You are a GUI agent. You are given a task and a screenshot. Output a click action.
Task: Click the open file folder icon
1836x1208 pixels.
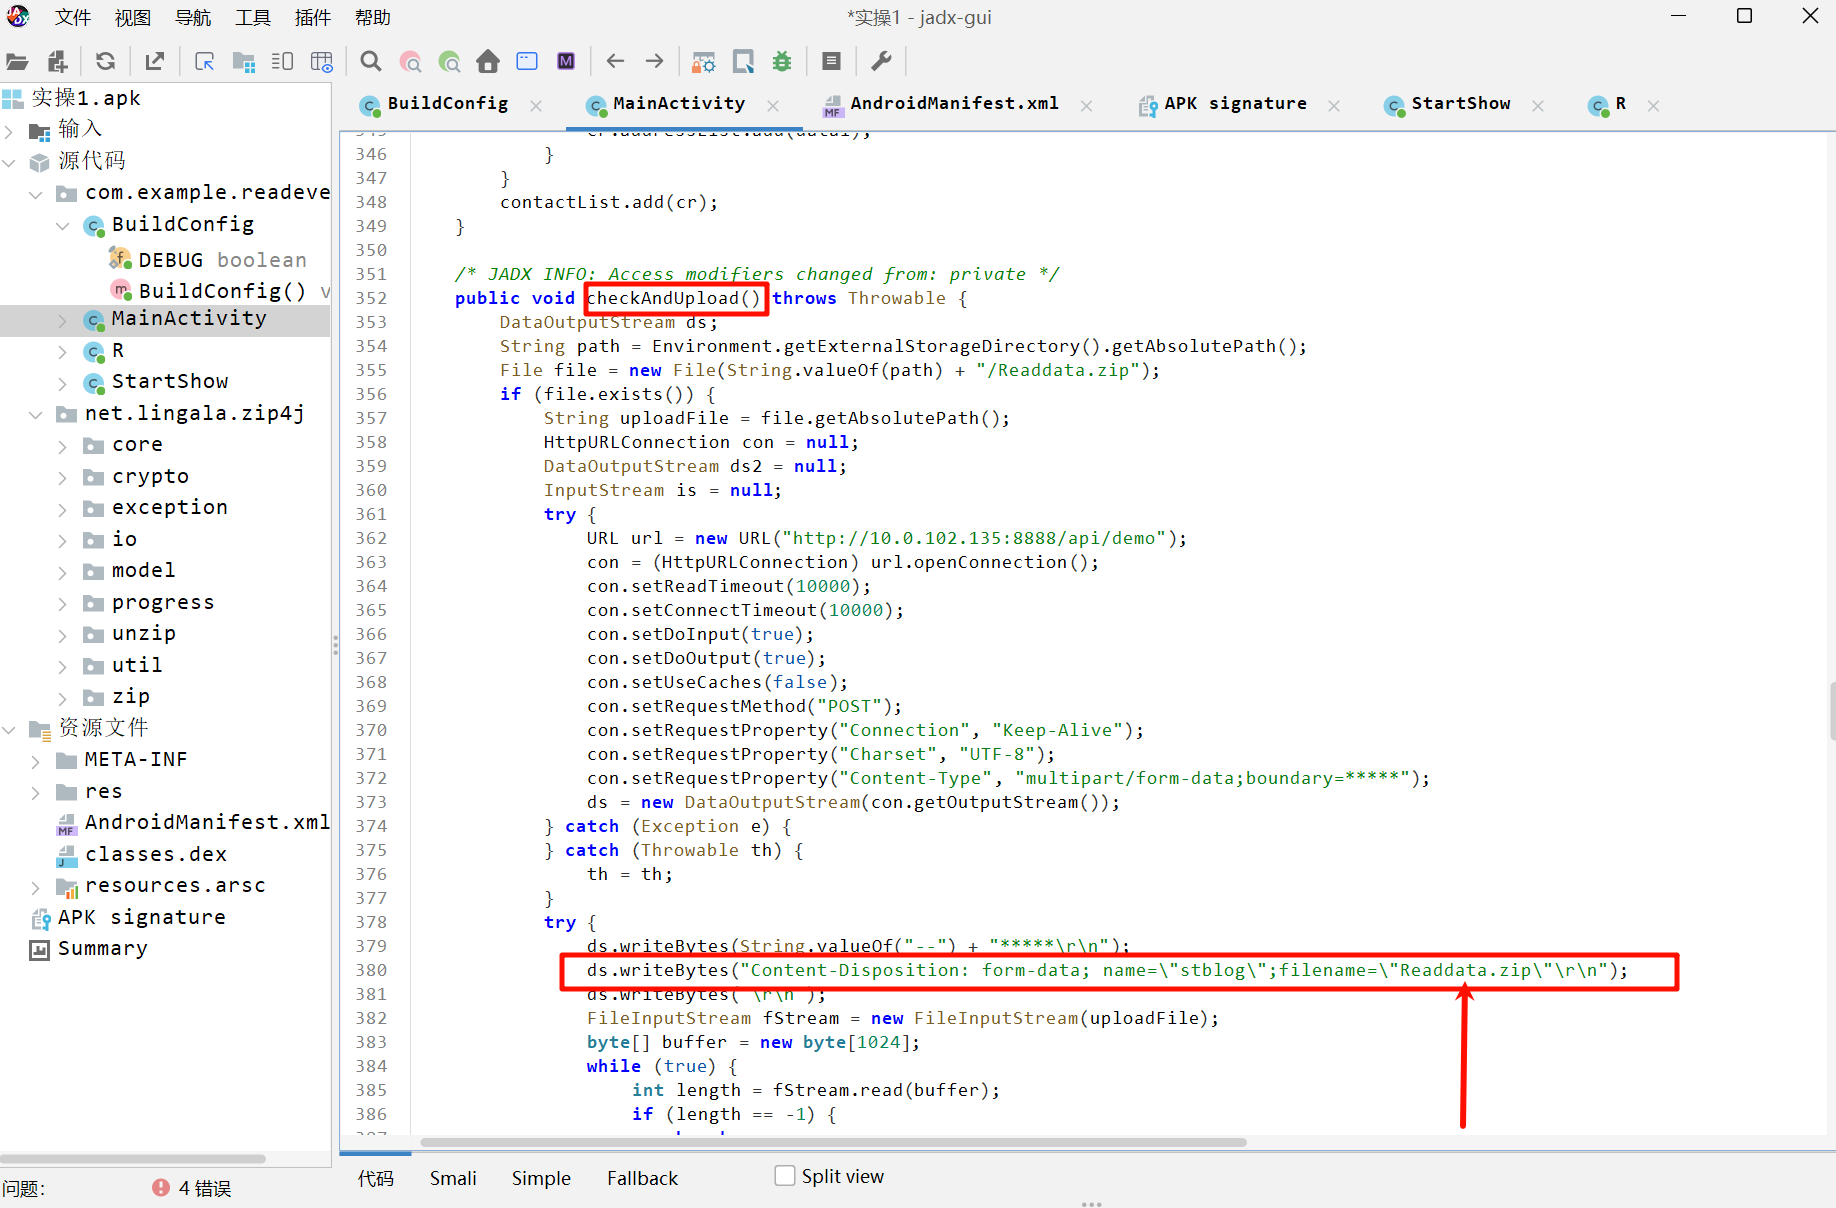tap(17, 62)
